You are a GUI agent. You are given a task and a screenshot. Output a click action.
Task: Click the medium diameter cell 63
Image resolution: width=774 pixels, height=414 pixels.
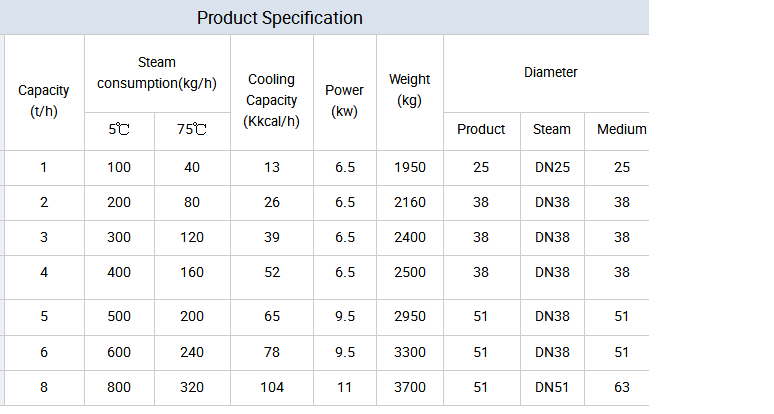[622, 387]
